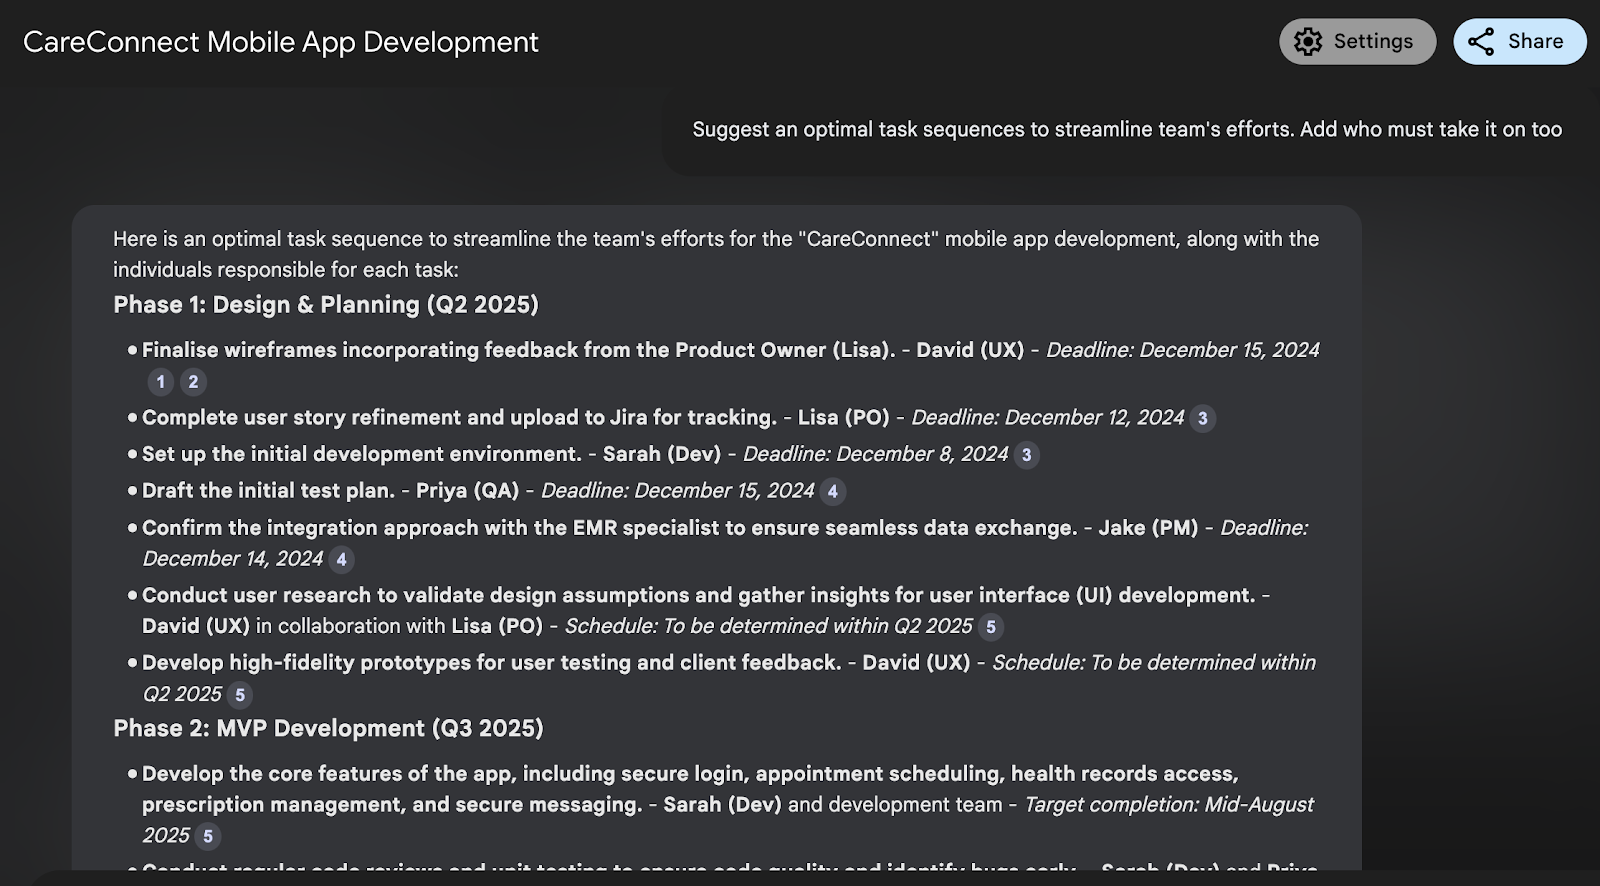Open citation 5 on the high-fidelity prototypes task
1600x886 pixels.
(239, 695)
